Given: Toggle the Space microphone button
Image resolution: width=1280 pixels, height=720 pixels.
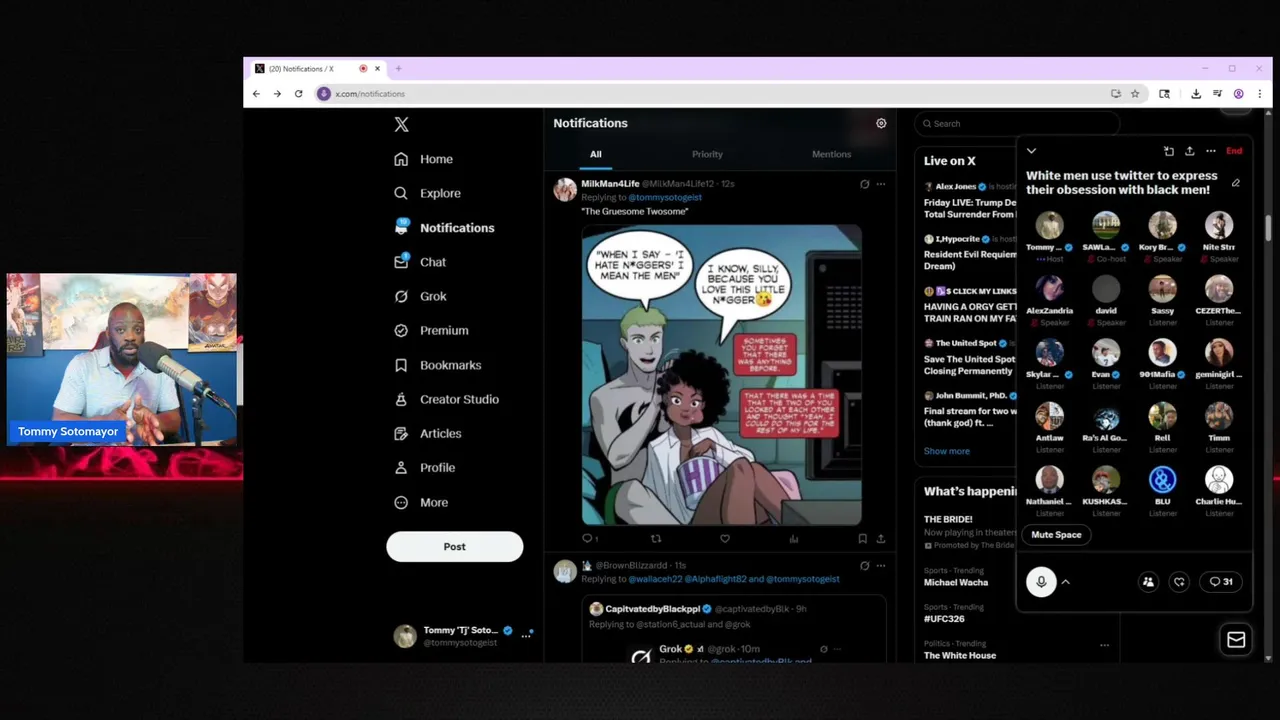Looking at the screenshot, I should (x=1041, y=582).
